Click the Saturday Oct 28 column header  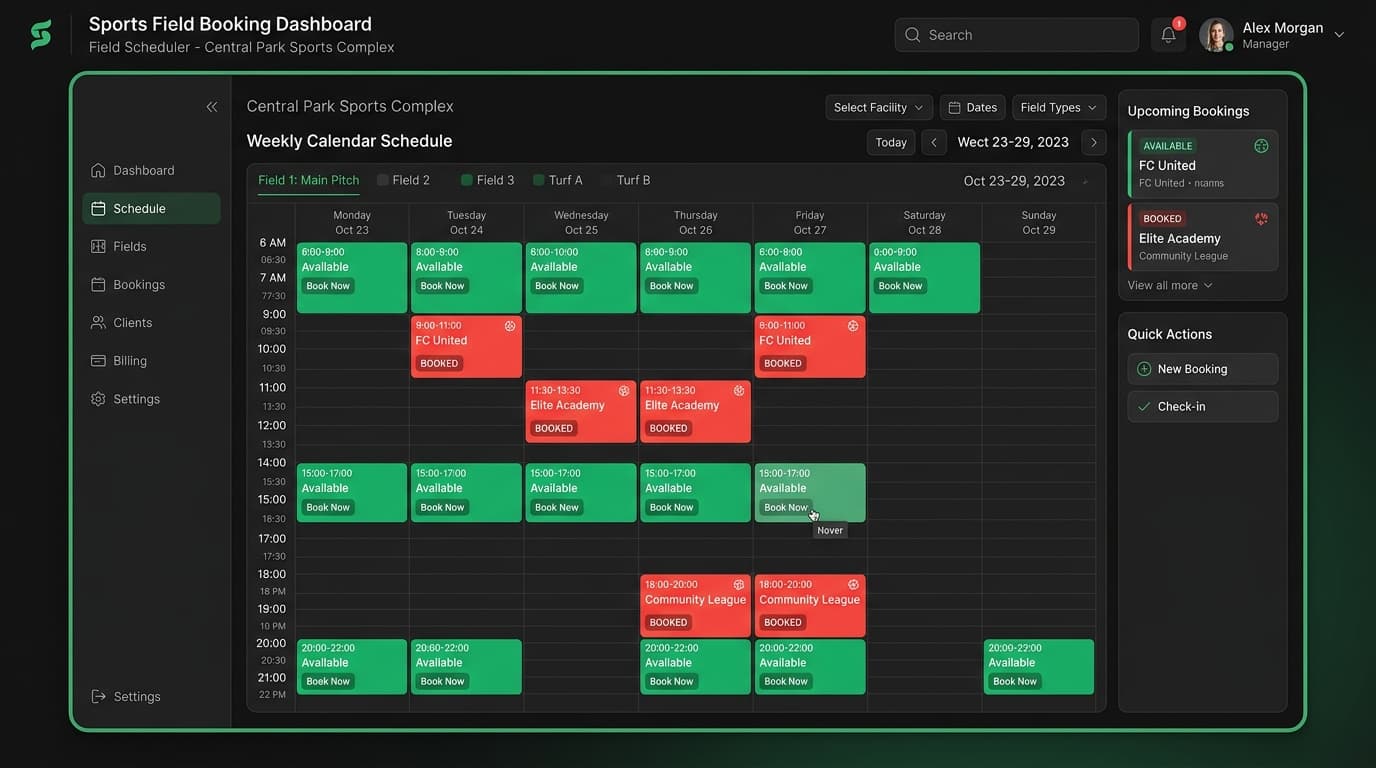click(925, 222)
